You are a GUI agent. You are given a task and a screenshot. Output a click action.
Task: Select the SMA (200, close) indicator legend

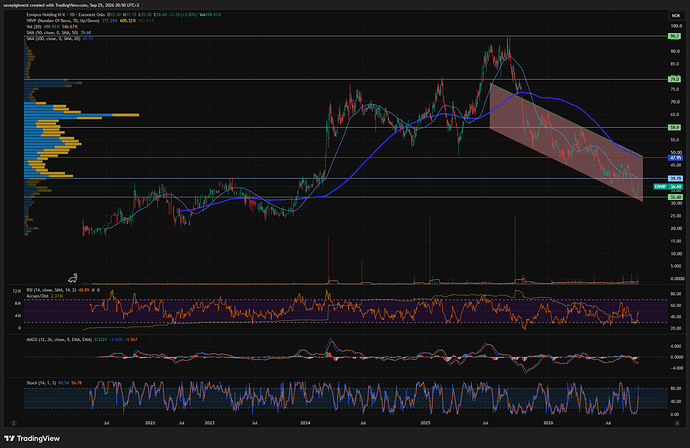(54, 39)
